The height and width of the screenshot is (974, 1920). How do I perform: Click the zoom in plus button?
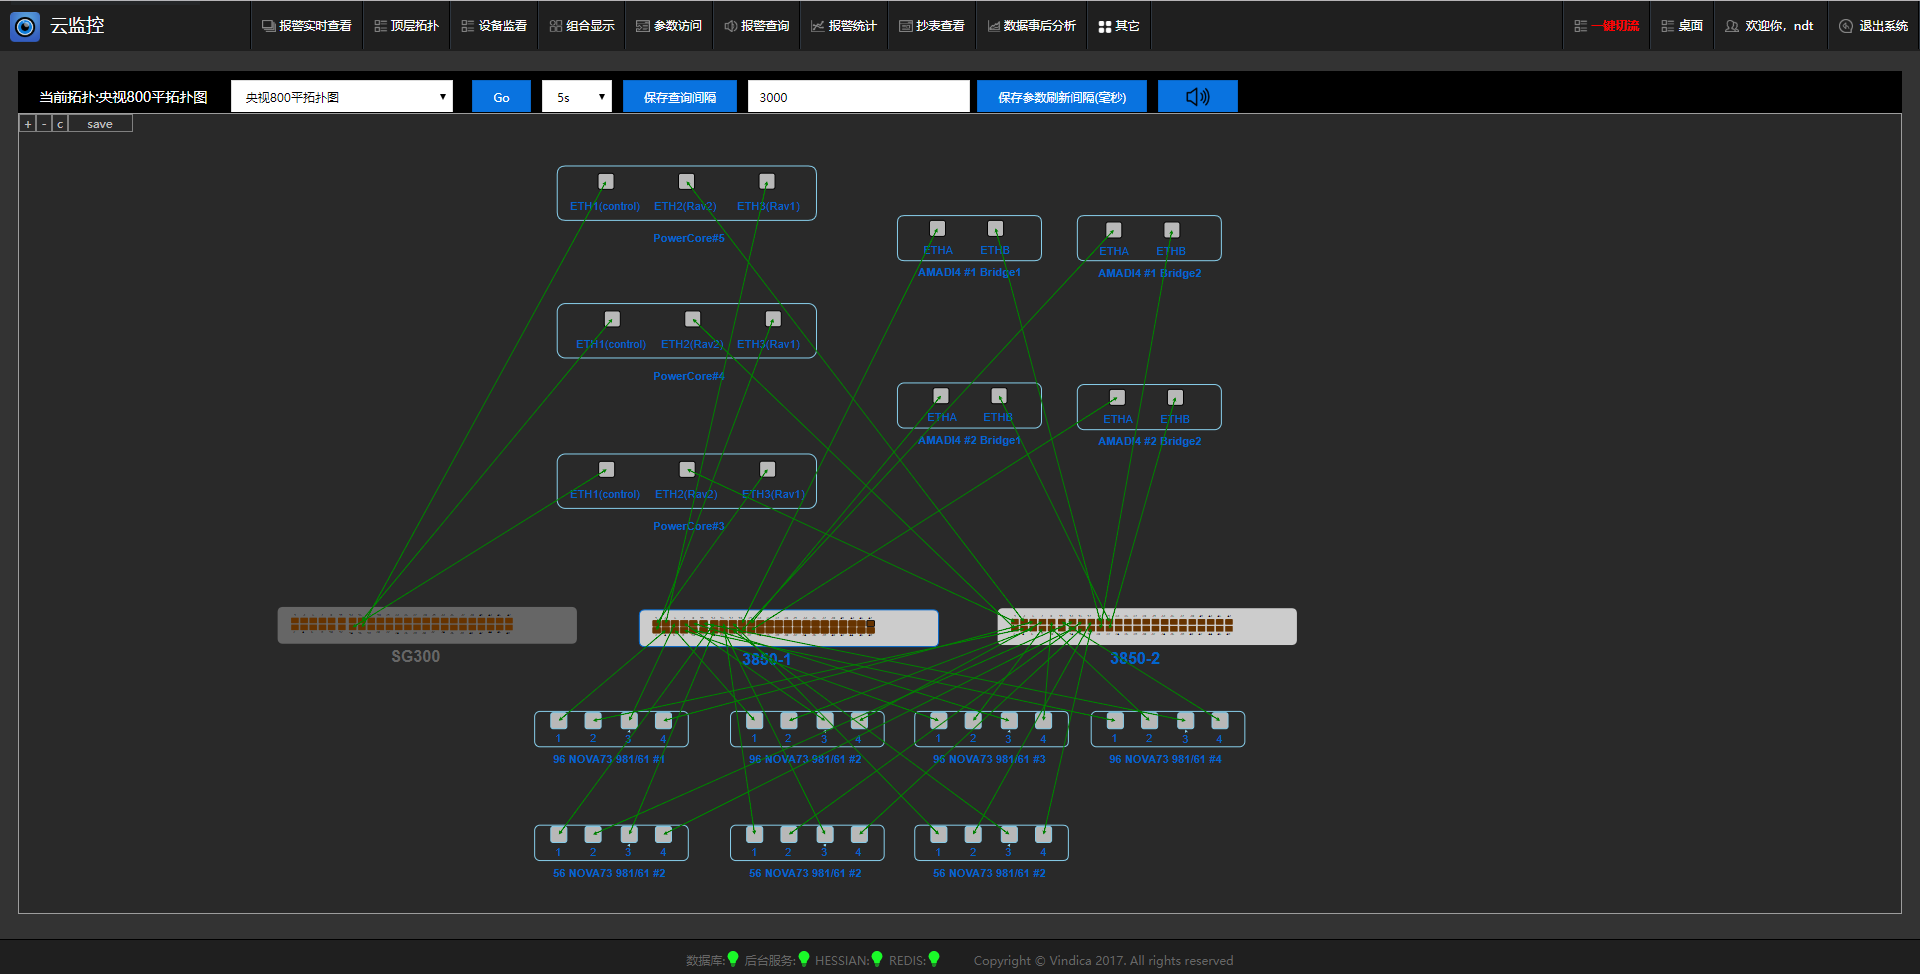[x=28, y=124]
